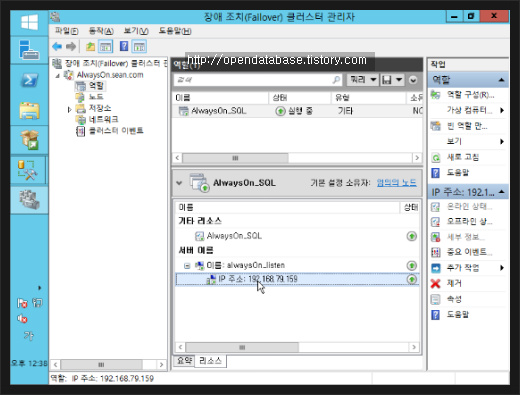The image size is (520, 395).
Task: Collapse the IP 주소: 192.1... actions section
Action: tap(501, 192)
